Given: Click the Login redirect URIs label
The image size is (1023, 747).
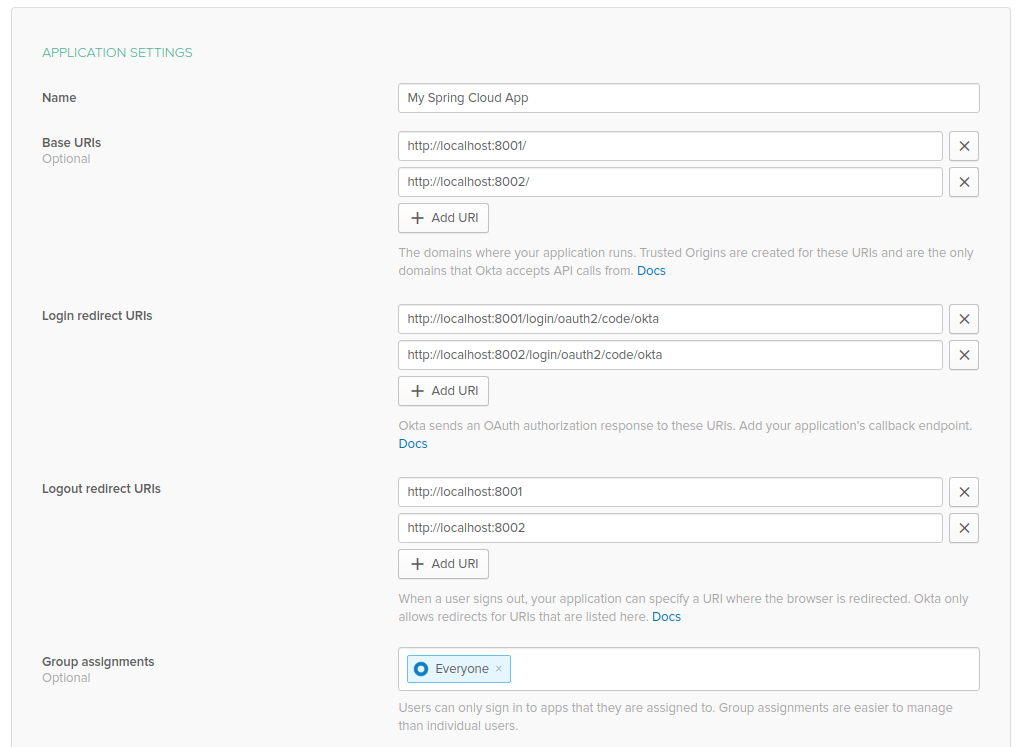Looking at the screenshot, I should tap(97, 316).
